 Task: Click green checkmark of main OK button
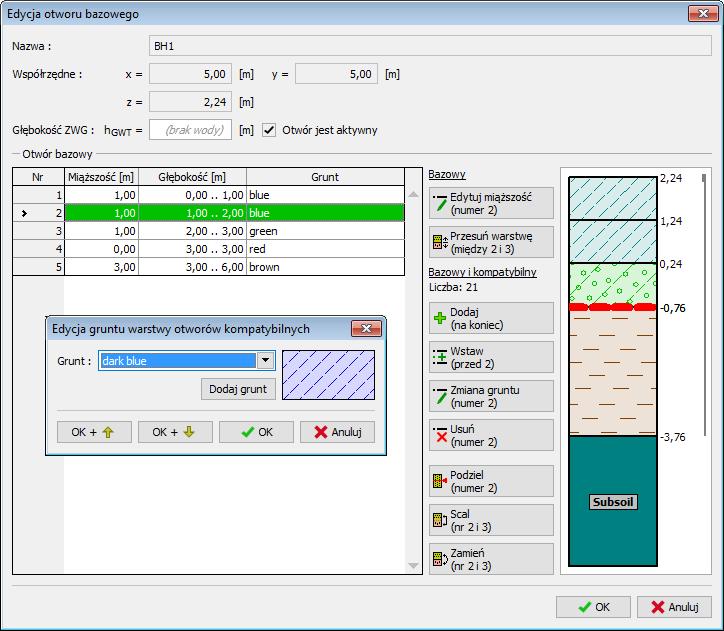click(585, 607)
